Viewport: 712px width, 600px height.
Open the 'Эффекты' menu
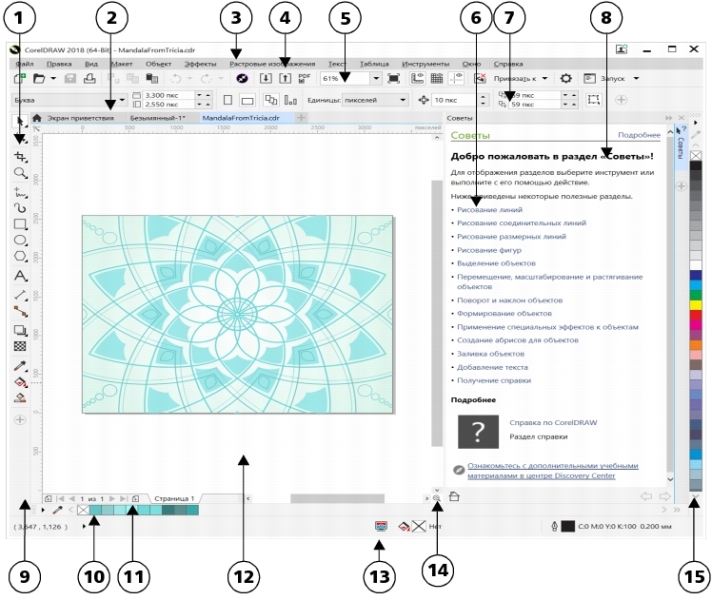coord(201,63)
